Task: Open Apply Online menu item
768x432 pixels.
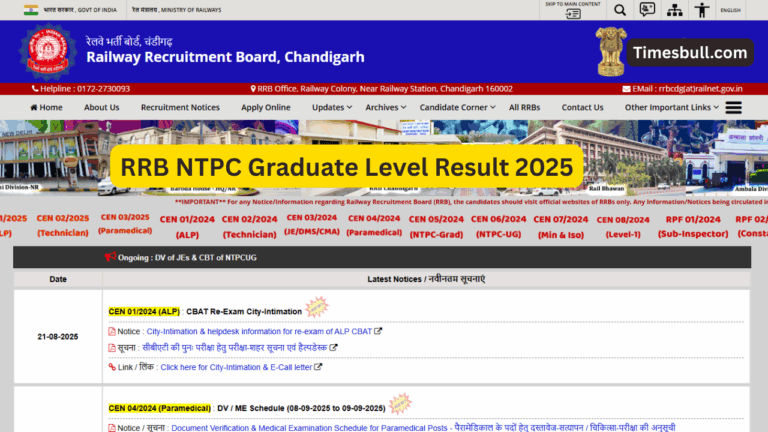Action: [265, 107]
